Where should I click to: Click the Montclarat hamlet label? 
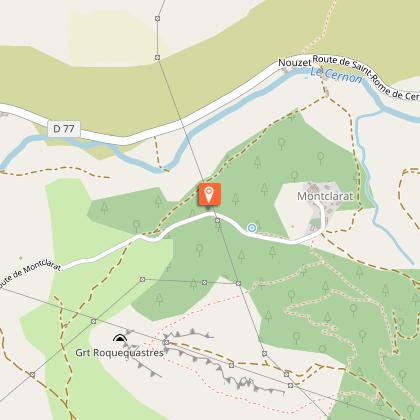[x=325, y=196]
